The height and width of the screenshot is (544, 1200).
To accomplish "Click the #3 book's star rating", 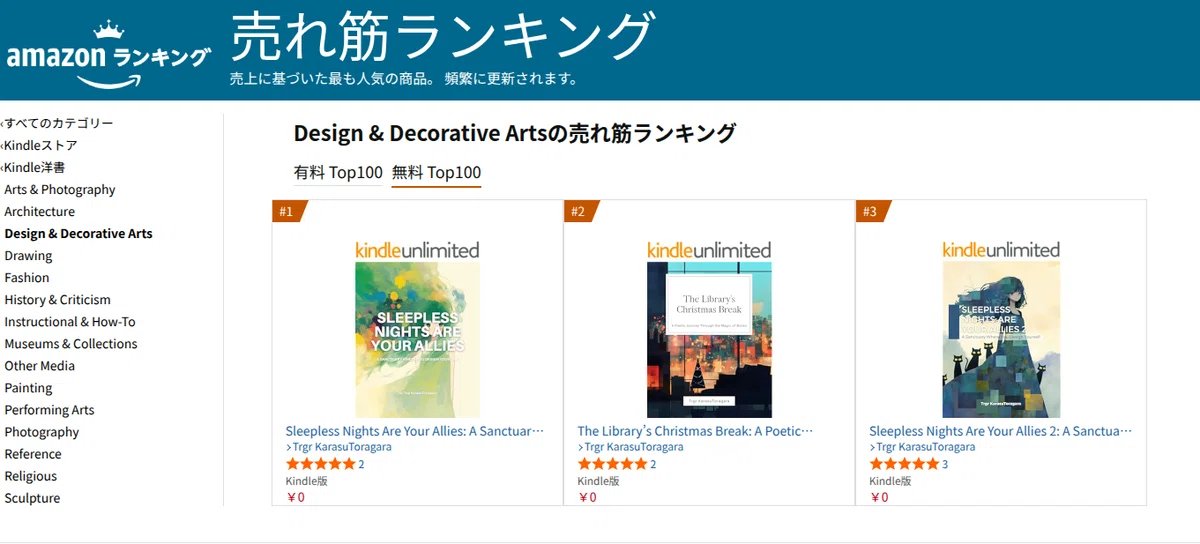I will pos(904,464).
